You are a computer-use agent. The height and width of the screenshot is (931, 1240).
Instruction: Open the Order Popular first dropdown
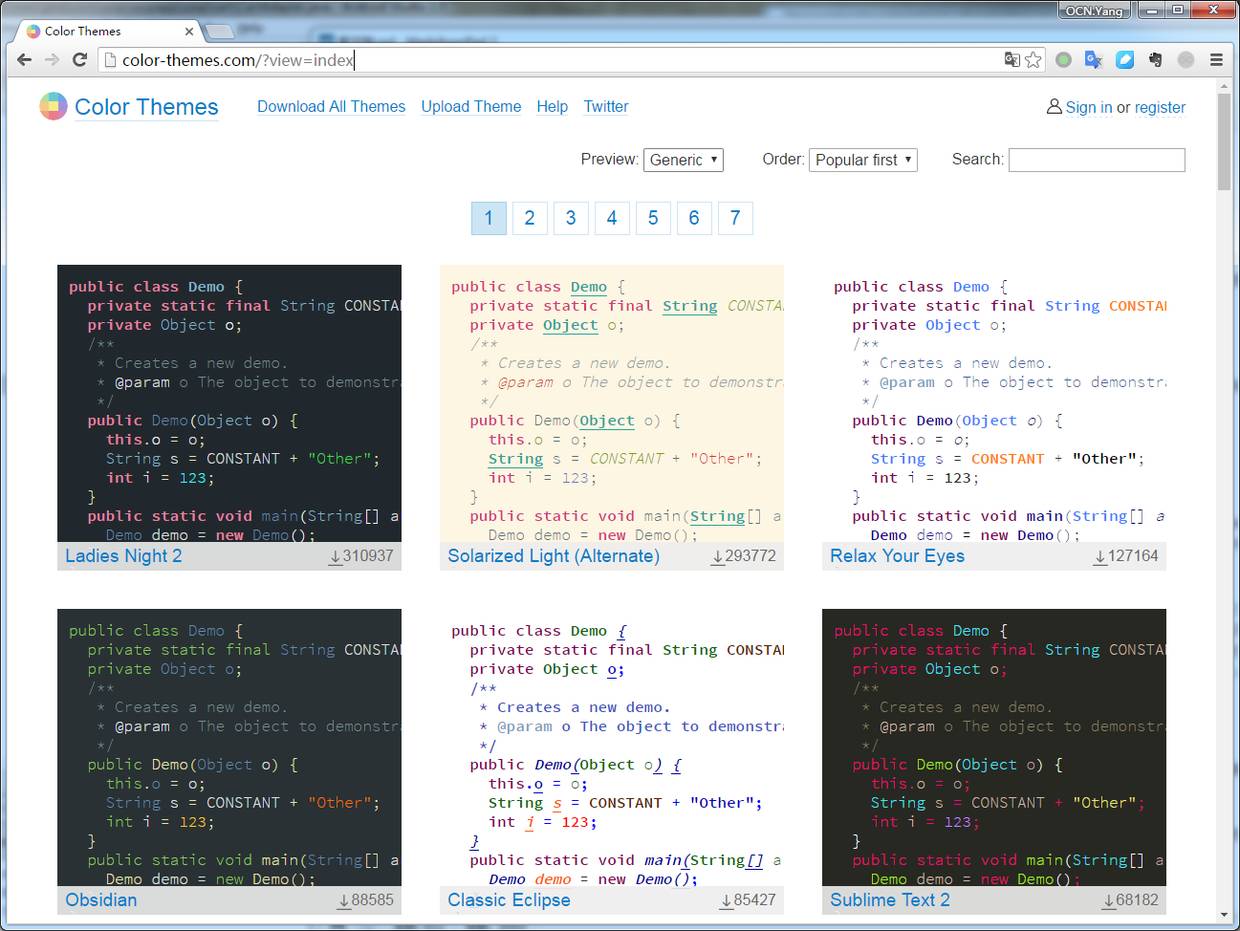863,159
